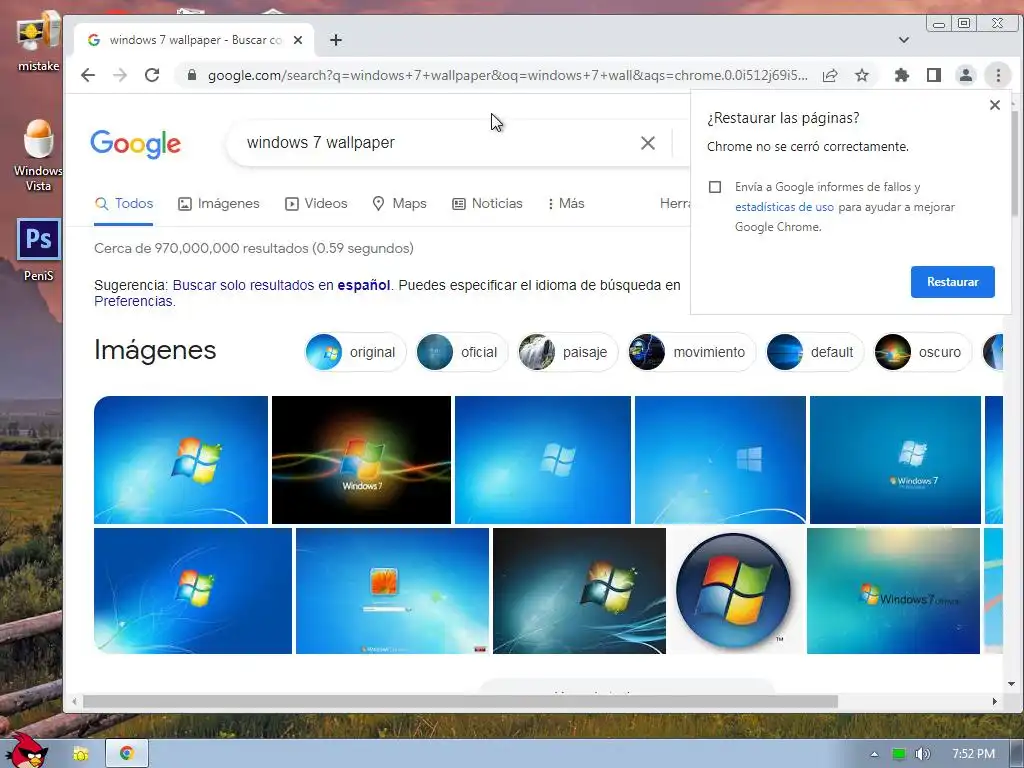Click the 7:52 PM taskbar clock

(973, 754)
